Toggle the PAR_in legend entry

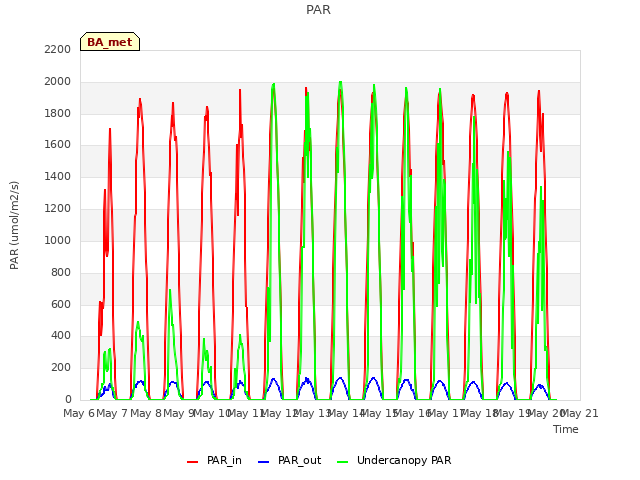point(214,460)
